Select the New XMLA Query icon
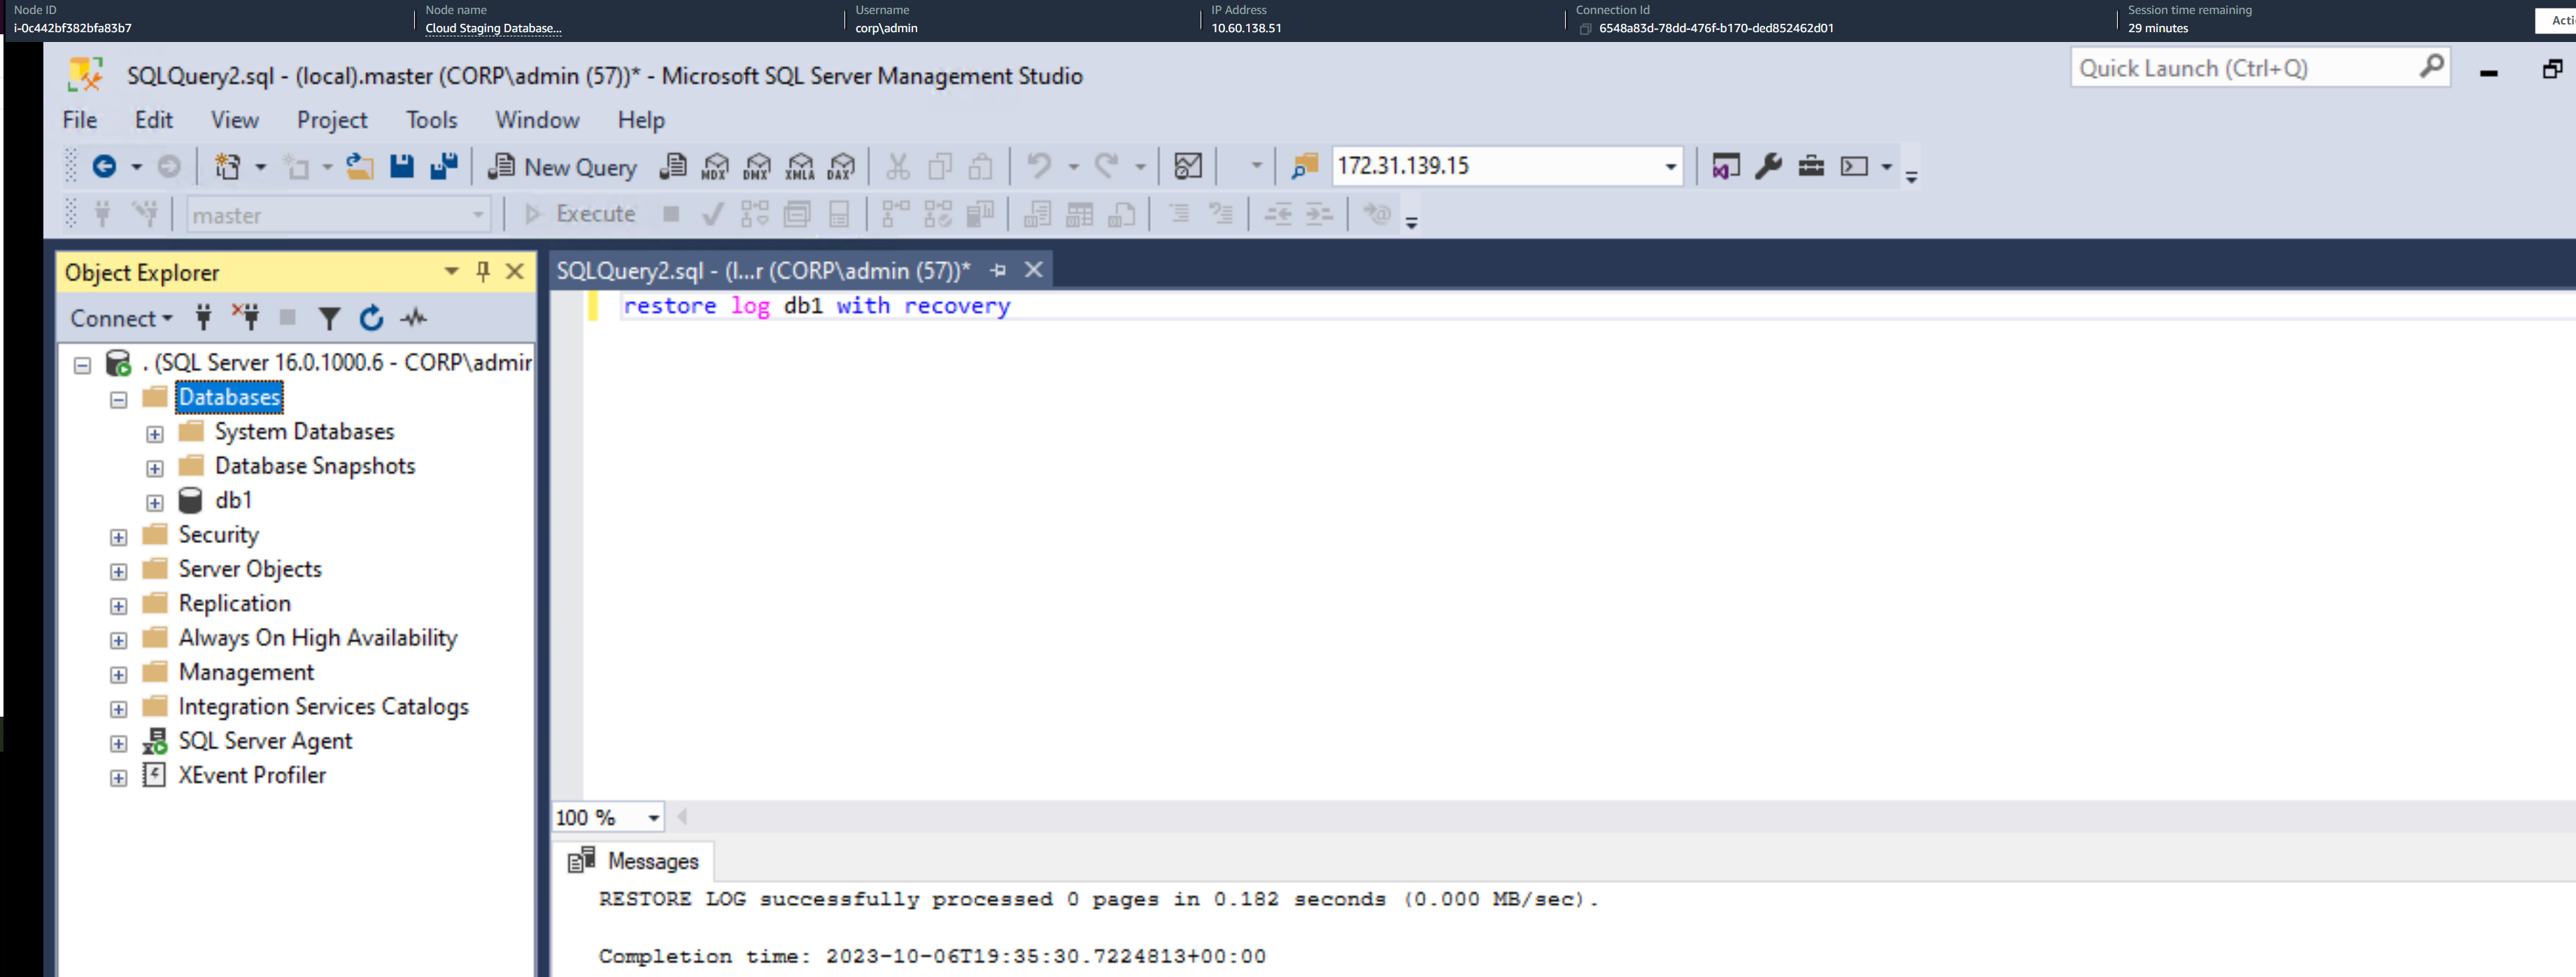The width and height of the screenshot is (2576, 977). [800, 167]
